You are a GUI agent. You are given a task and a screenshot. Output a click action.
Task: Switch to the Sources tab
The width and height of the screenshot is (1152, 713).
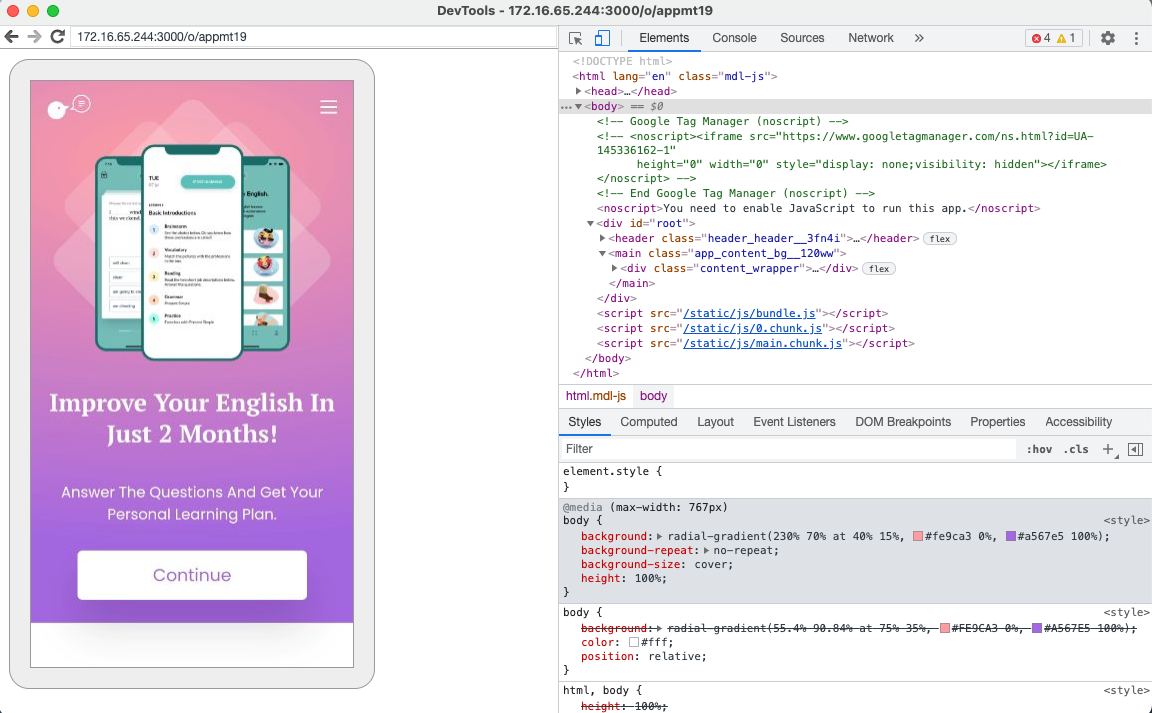pyautogui.click(x=802, y=38)
